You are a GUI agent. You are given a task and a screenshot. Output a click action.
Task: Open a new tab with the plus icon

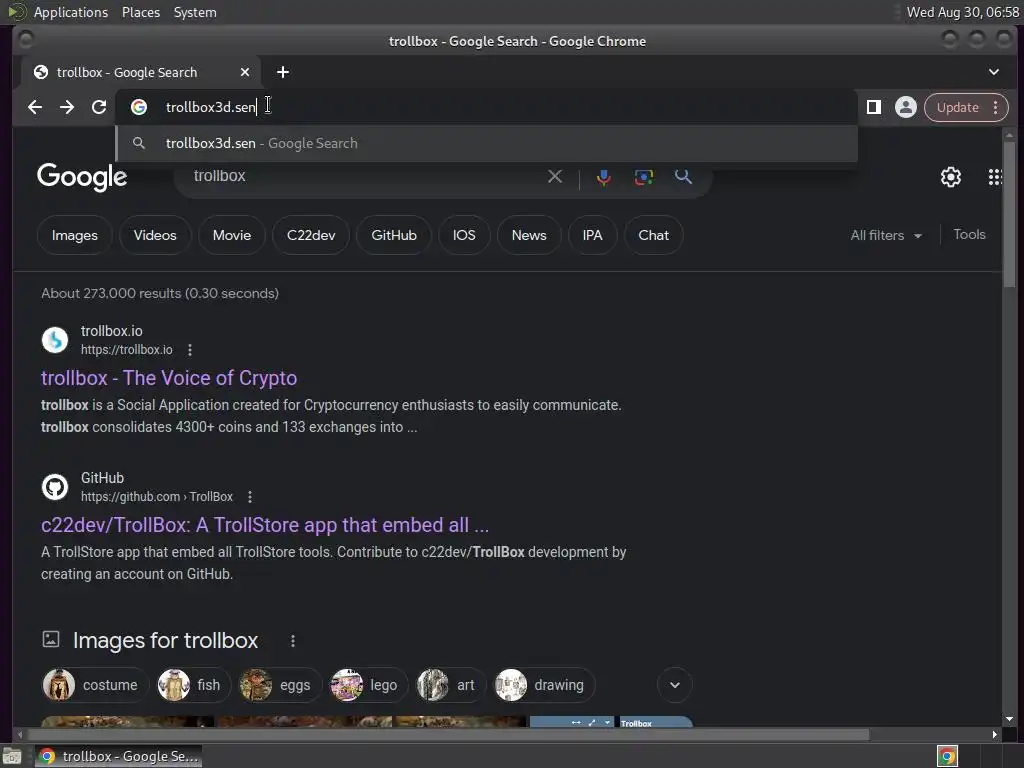(283, 72)
